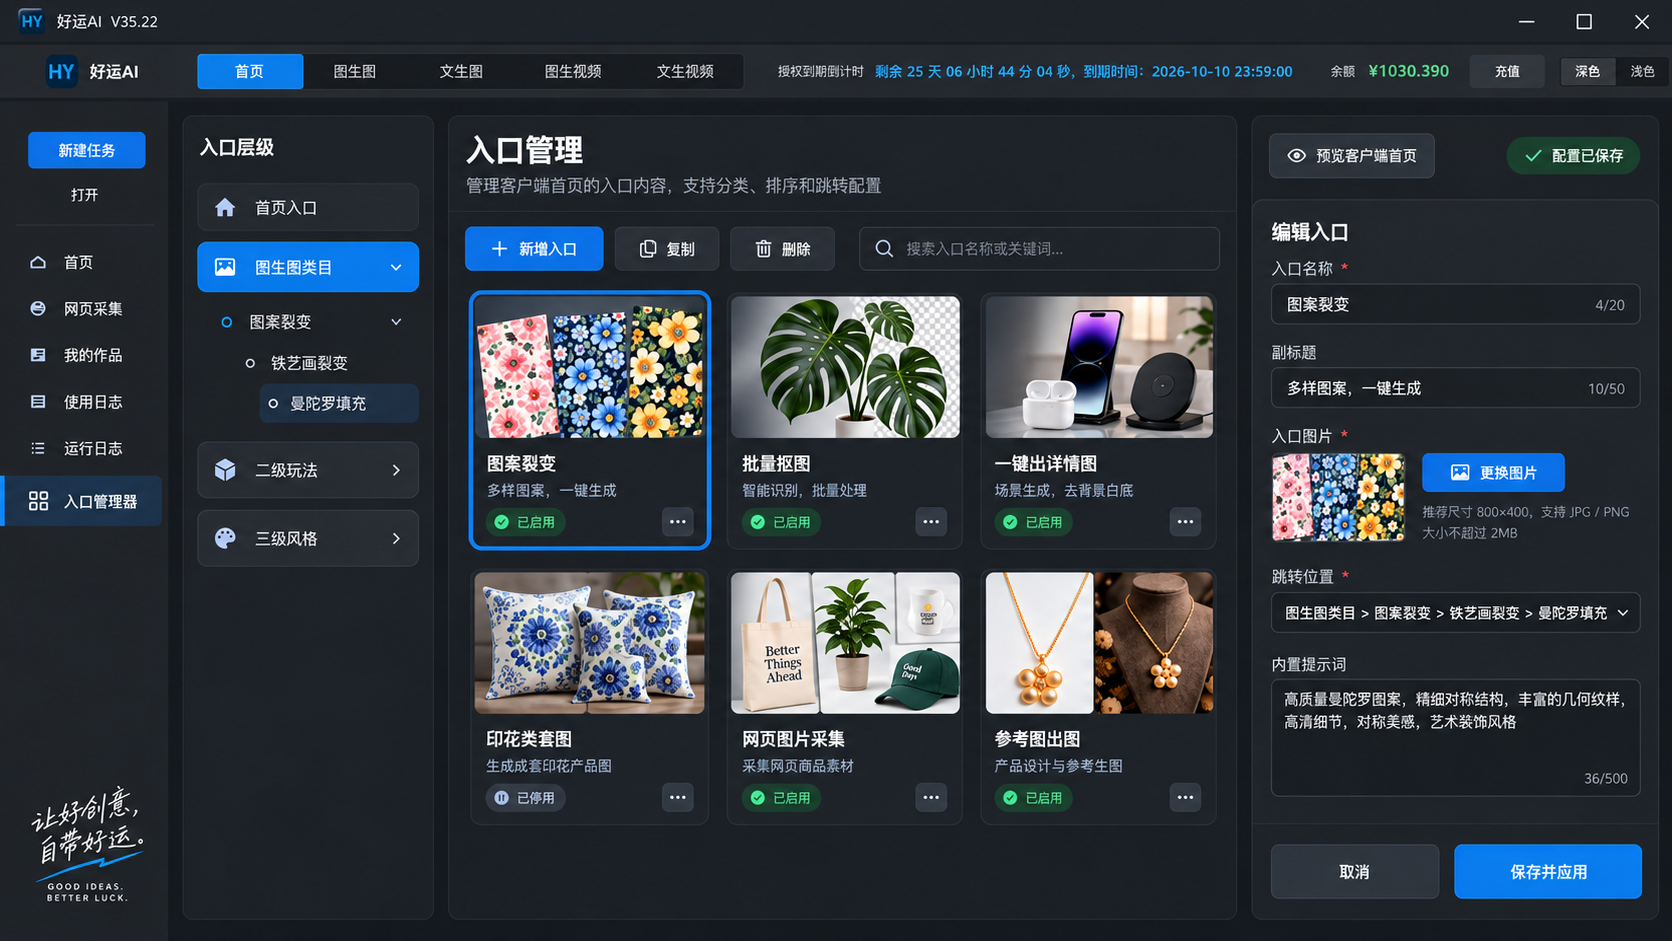Switch to the 文生图 tab
This screenshot has width=1672, height=941.
click(461, 71)
